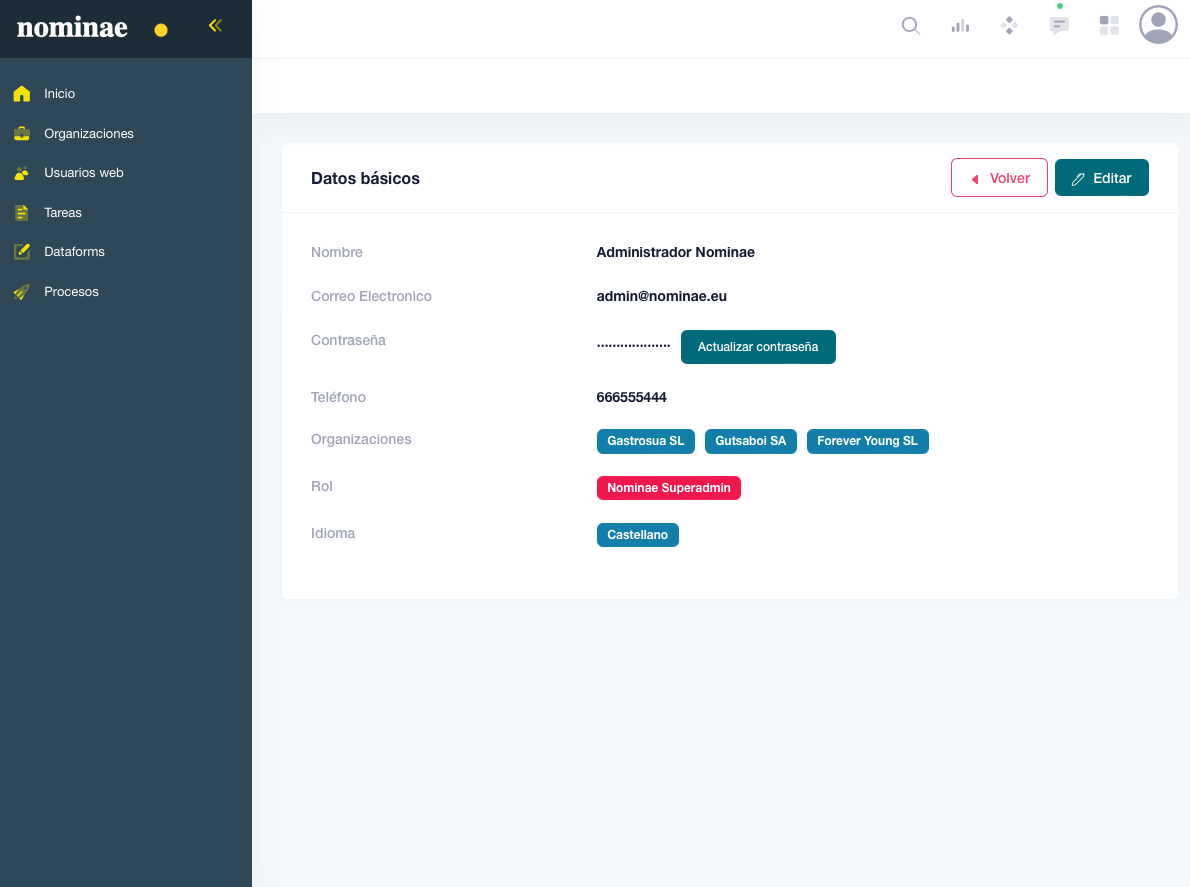1190x887 pixels.
Task: Navigate to Tareas section
Action: tap(62, 213)
